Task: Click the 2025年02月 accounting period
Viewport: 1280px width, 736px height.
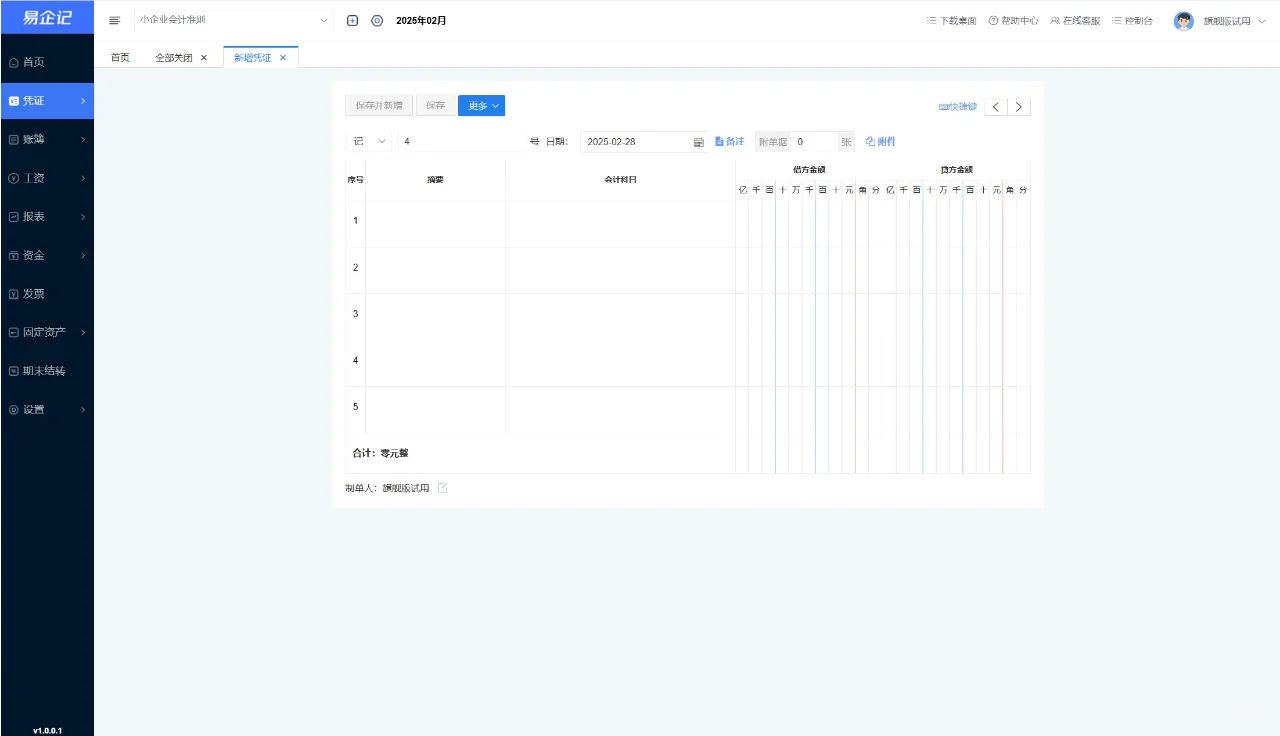Action: click(421, 20)
